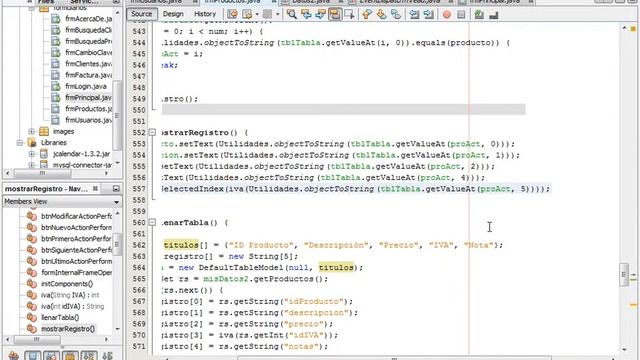Select iva(int idIVA) : String member

tap(73, 306)
